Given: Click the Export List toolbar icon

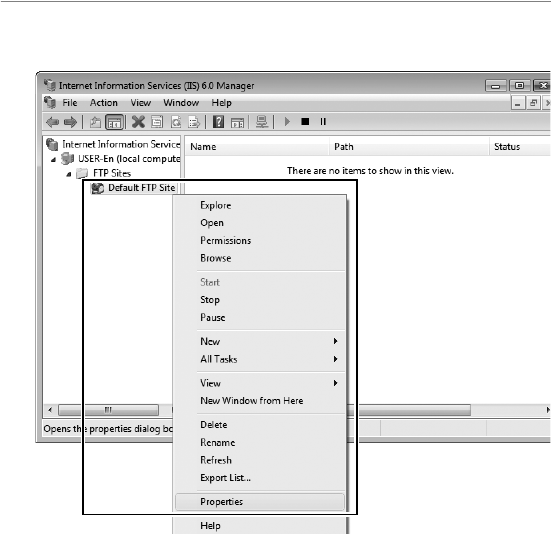Looking at the screenshot, I should [194, 122].
